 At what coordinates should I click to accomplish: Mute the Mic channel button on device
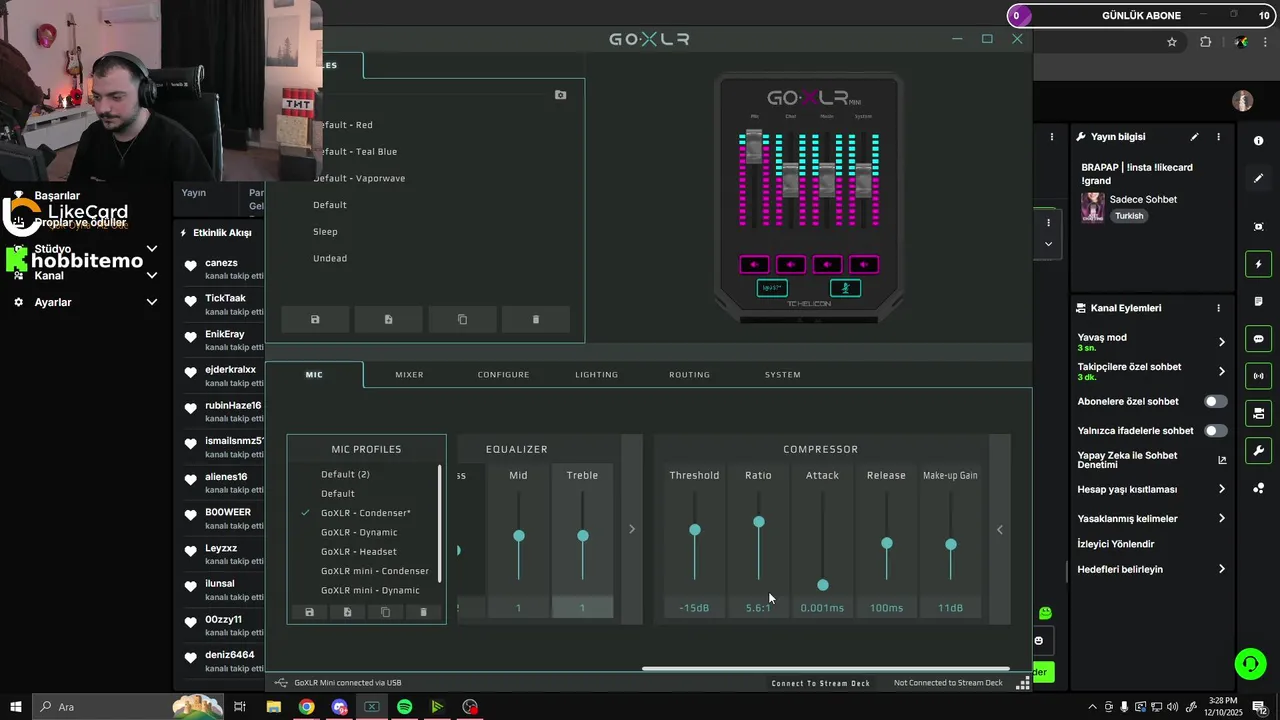(754, 265)
